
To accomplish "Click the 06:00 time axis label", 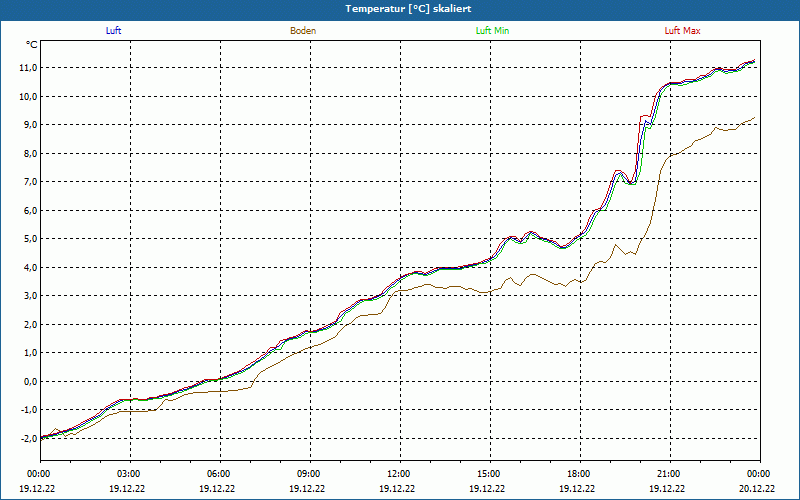I will coord(220,474).
